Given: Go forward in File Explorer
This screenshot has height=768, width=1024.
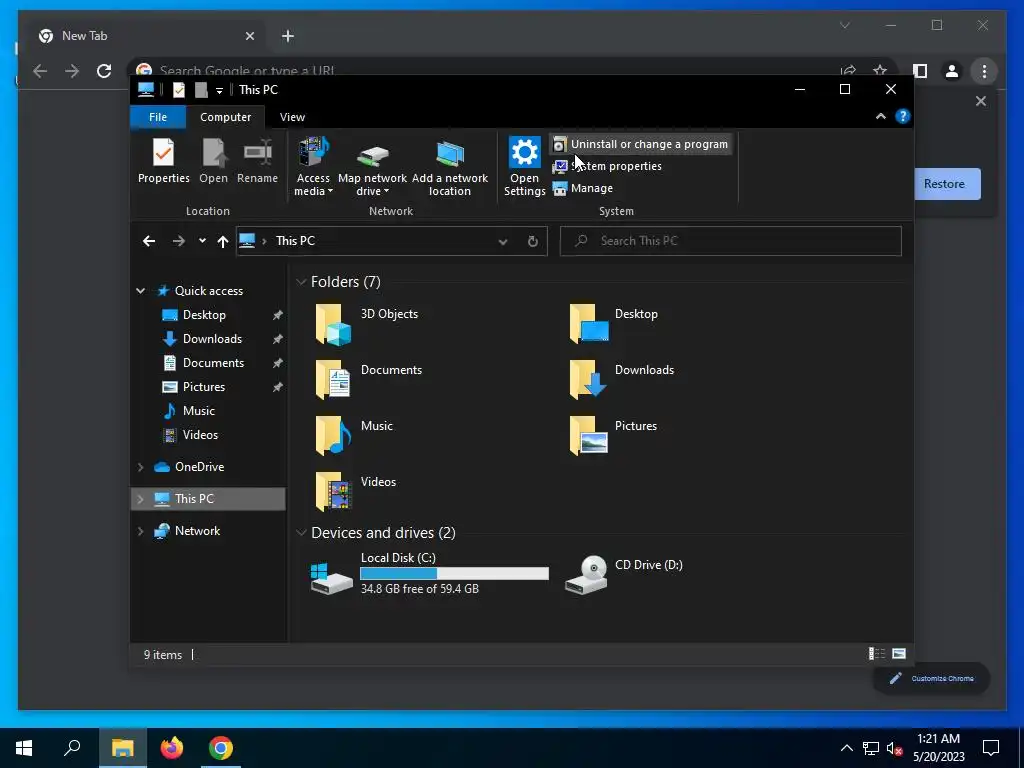Looking at the screenshot, I should (178, 241).
